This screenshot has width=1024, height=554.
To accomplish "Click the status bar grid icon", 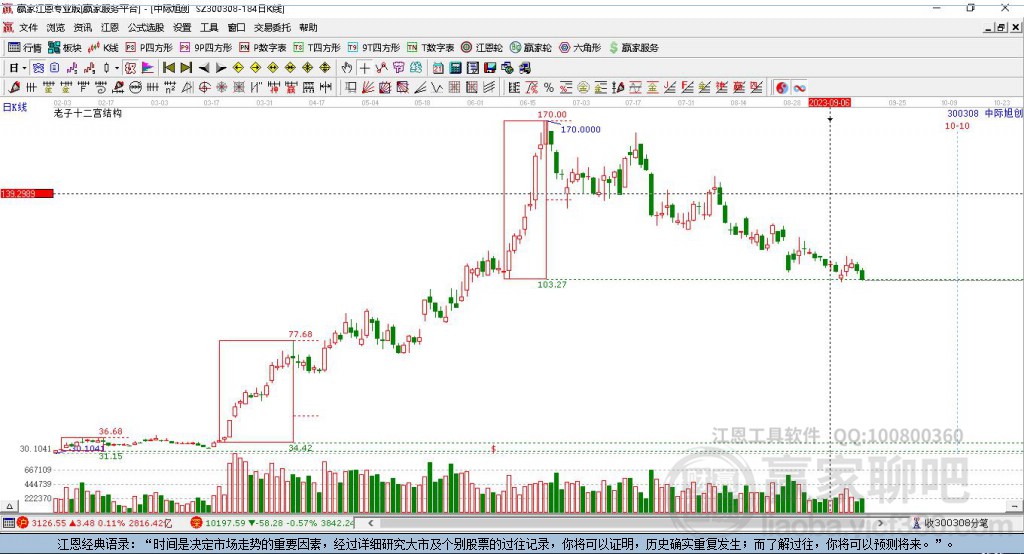I will 8,523.
